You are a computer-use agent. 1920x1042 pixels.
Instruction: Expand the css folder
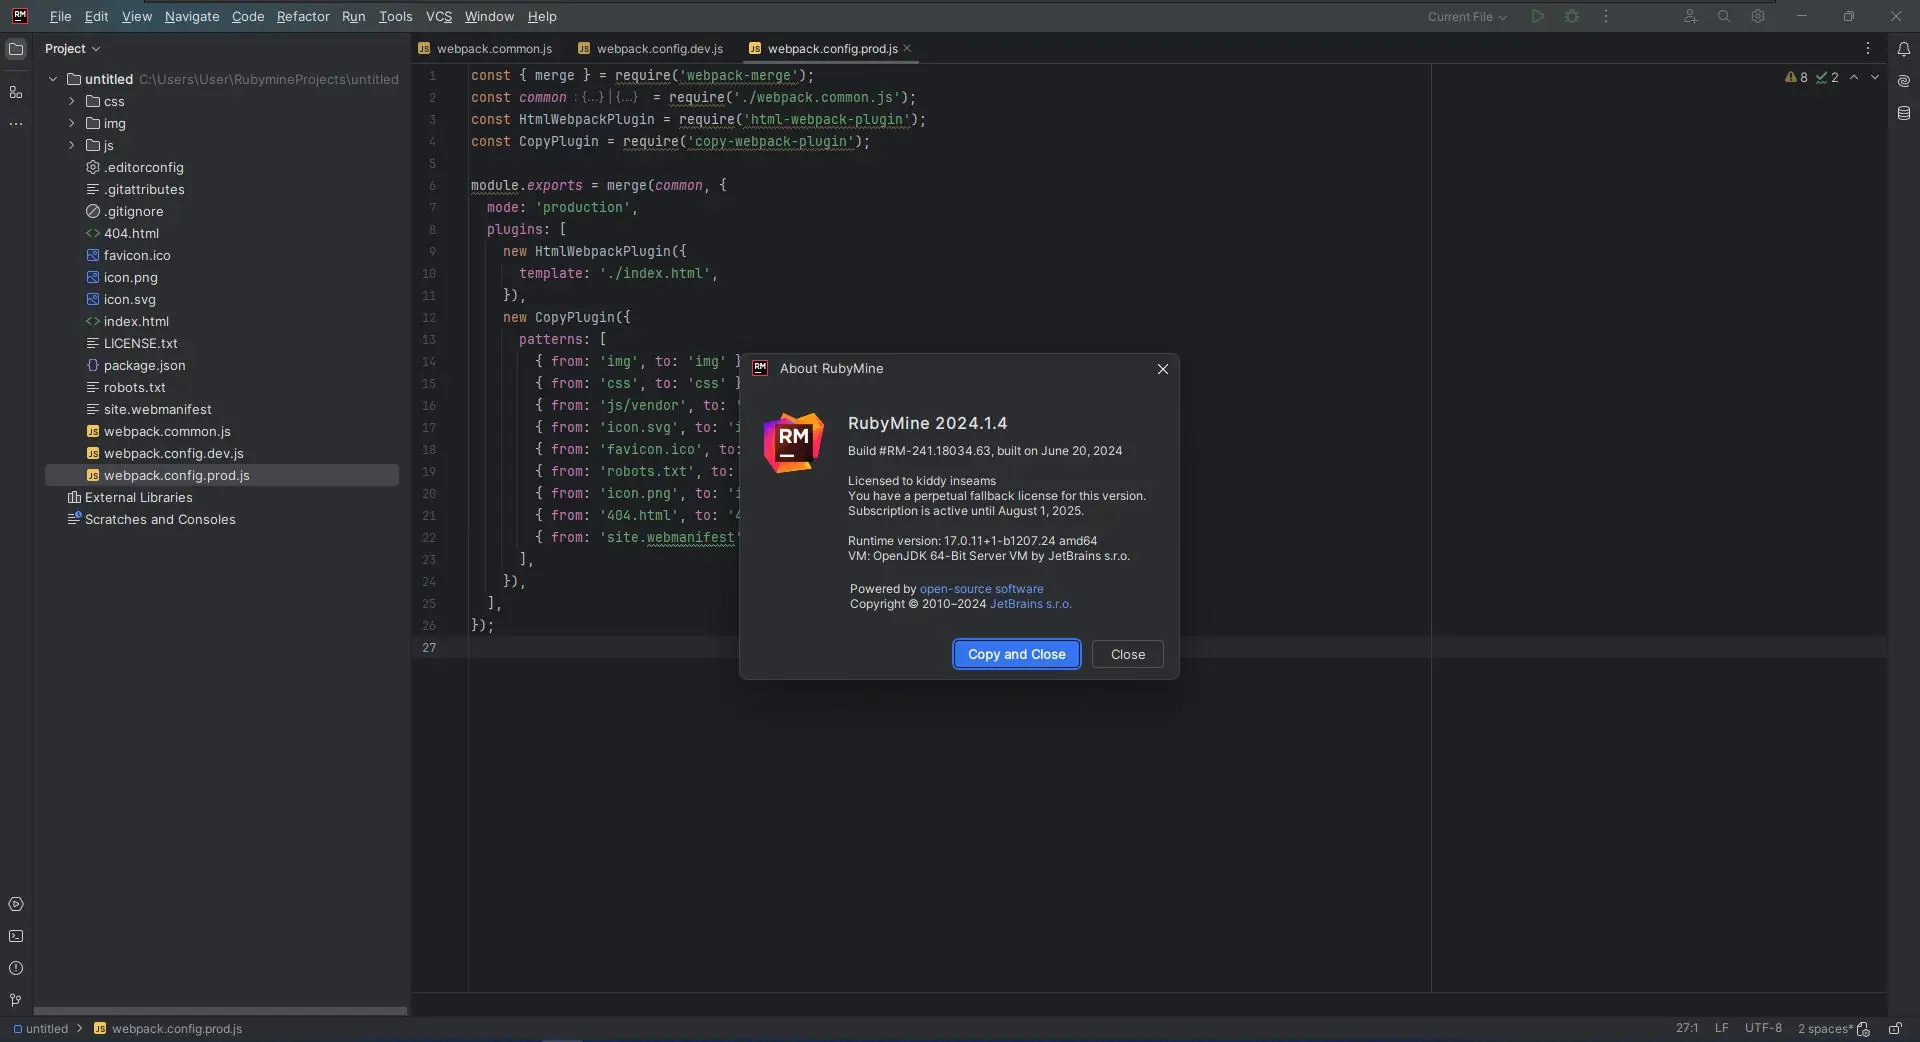tap(72, 101)
